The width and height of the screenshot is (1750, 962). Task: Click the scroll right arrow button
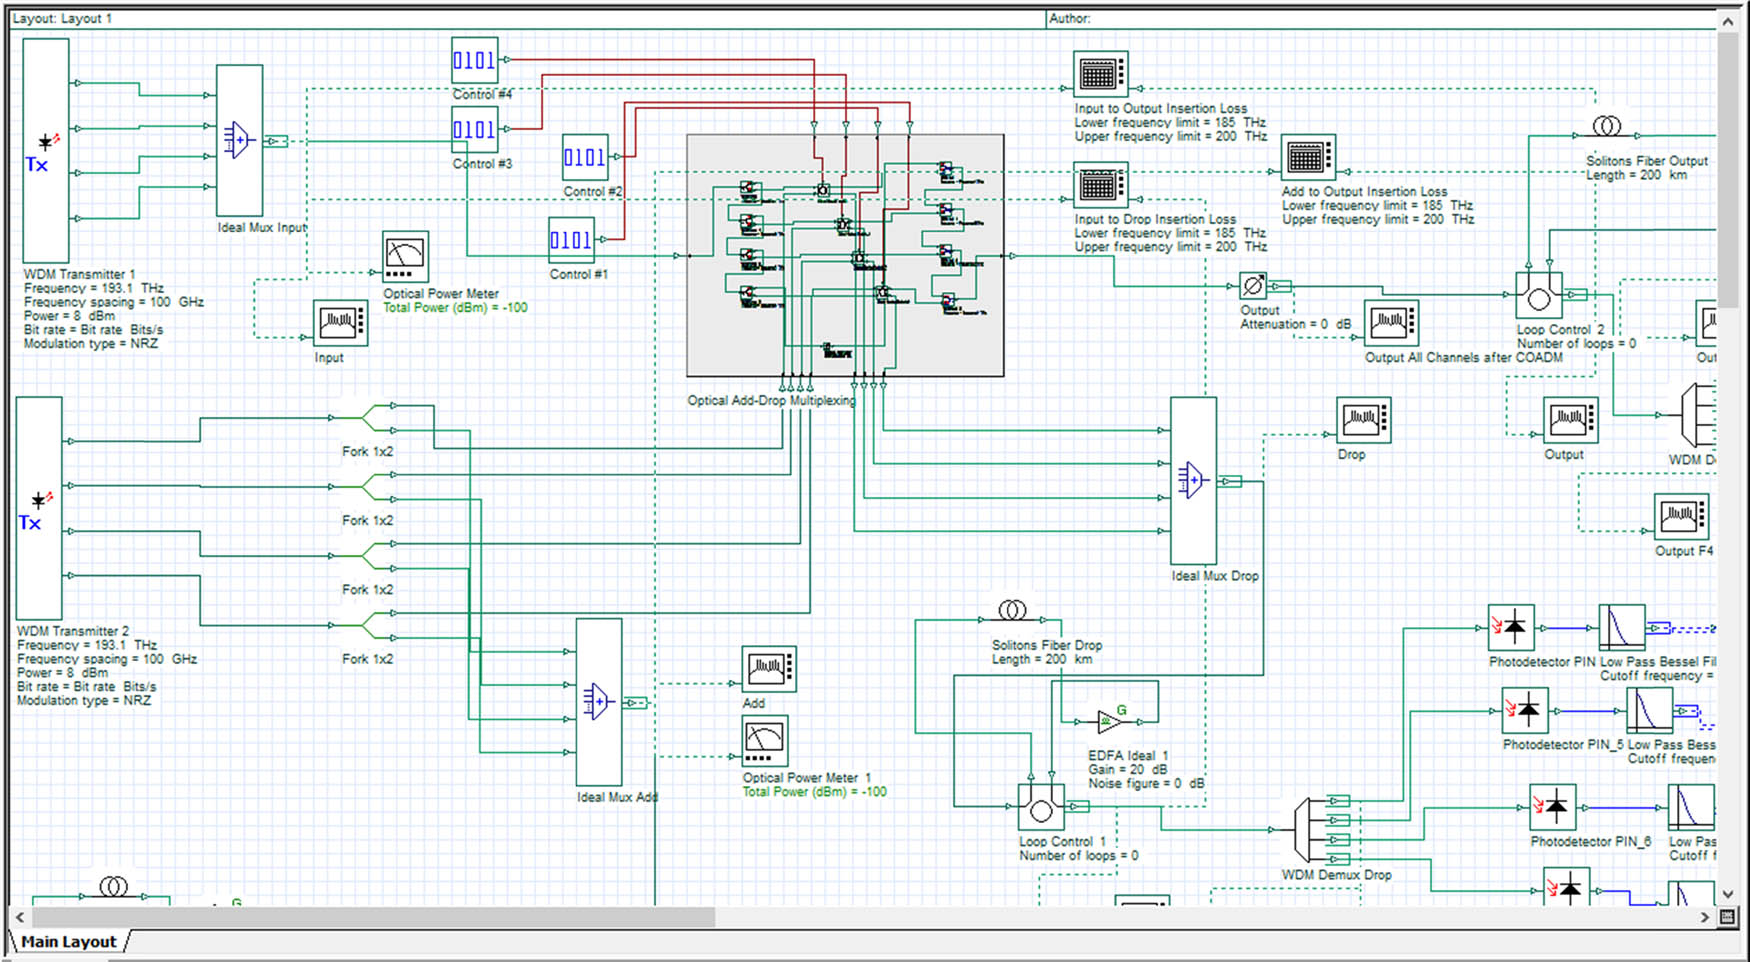[1705, 917]
